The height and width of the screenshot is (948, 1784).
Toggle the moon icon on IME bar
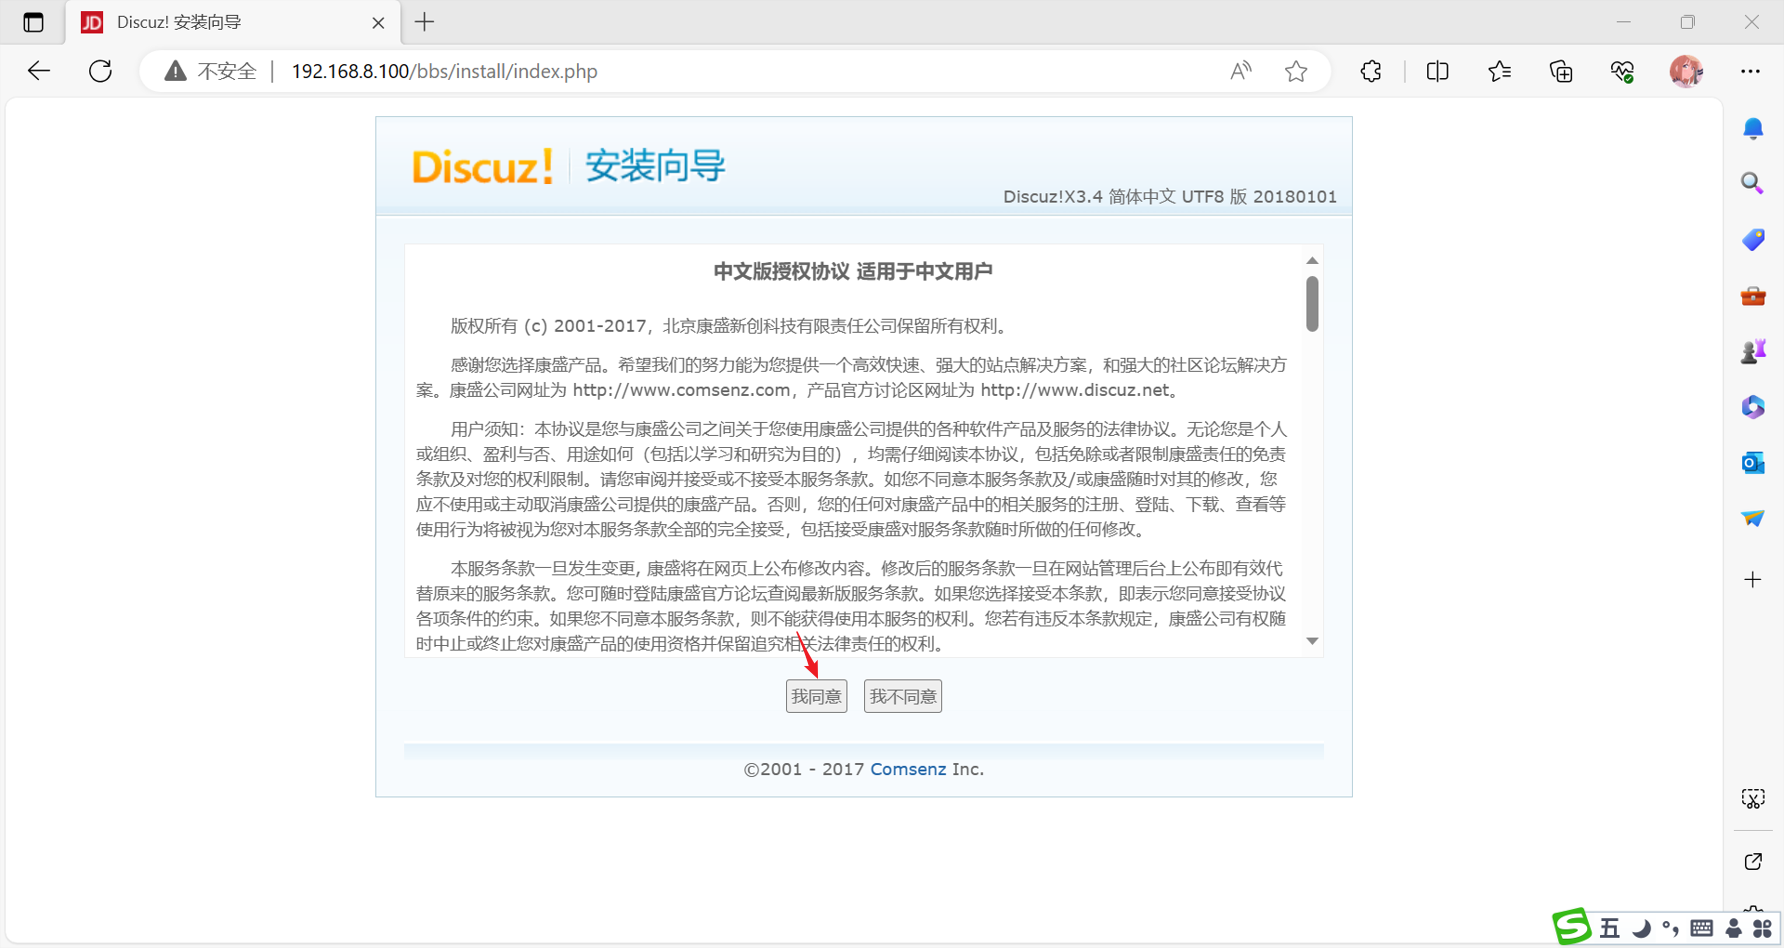pyautogui.click(x=1641, y=929)
